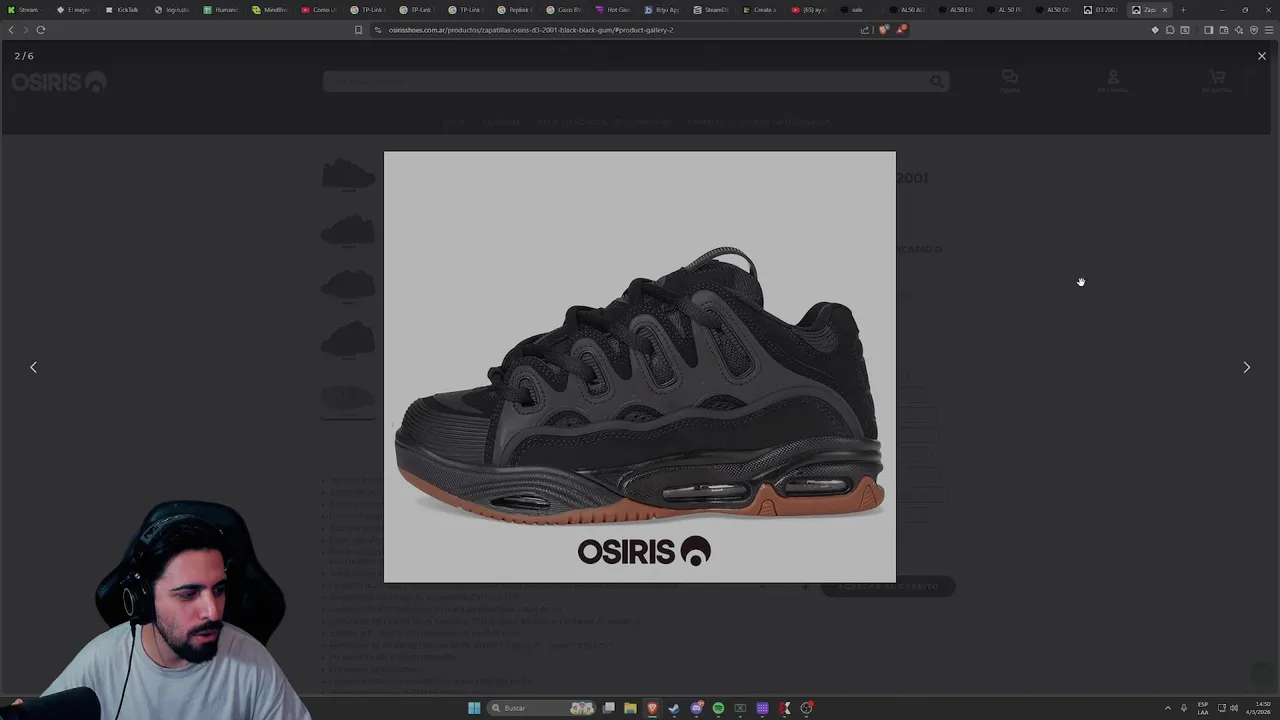Screen dimensions: 1280x720
Task: Expand the hidden system tray icons chevron
Action: [1167, 708]
